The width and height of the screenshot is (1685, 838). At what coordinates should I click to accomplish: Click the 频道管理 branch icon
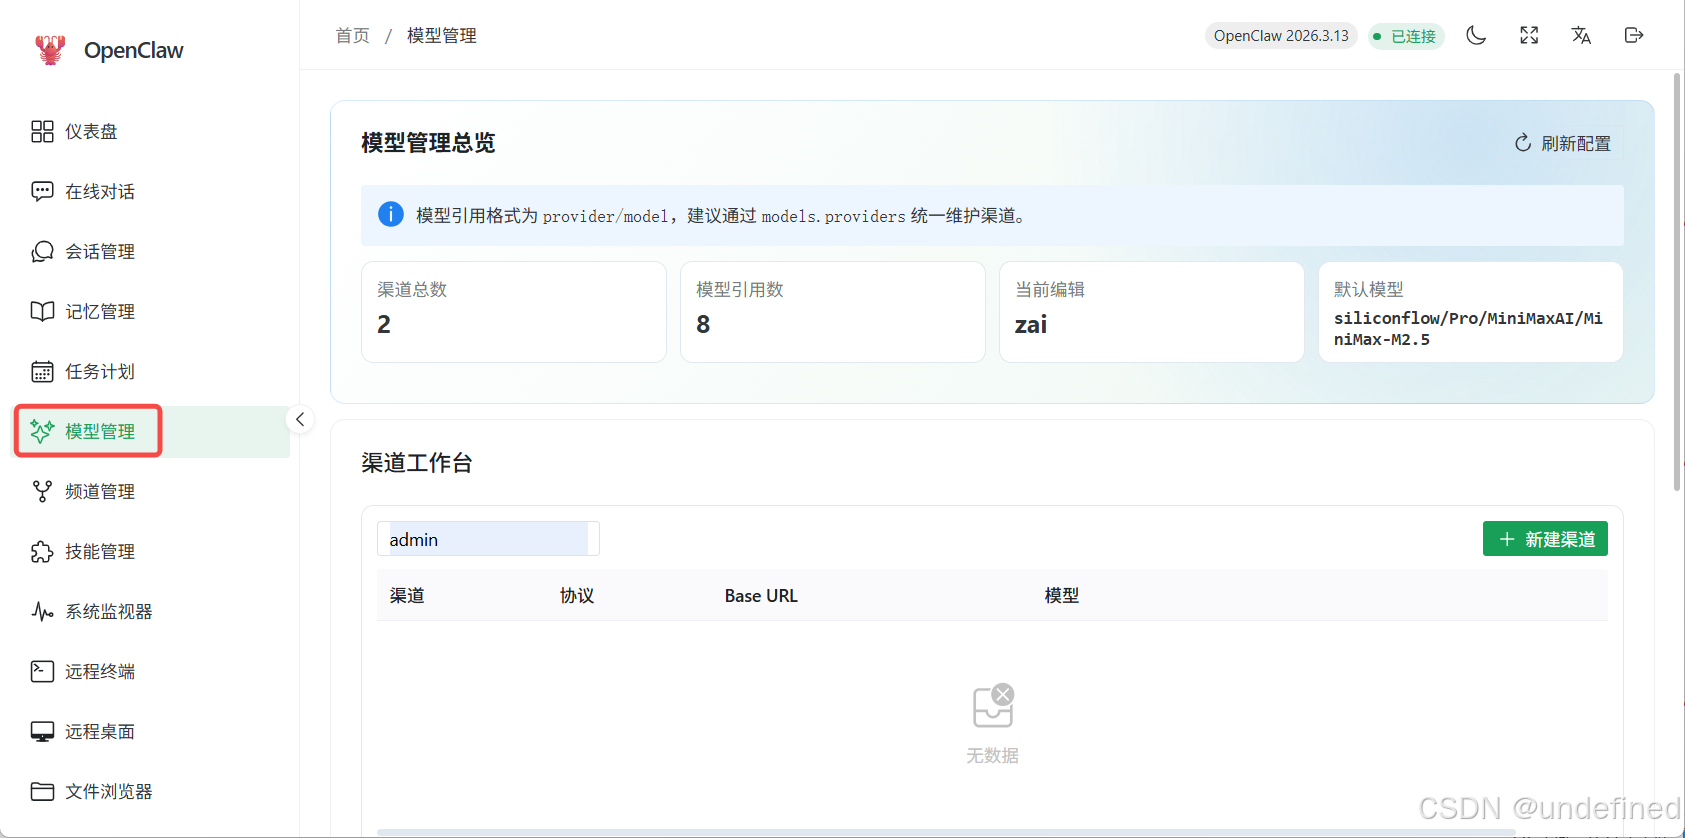[x=42, y=491]
